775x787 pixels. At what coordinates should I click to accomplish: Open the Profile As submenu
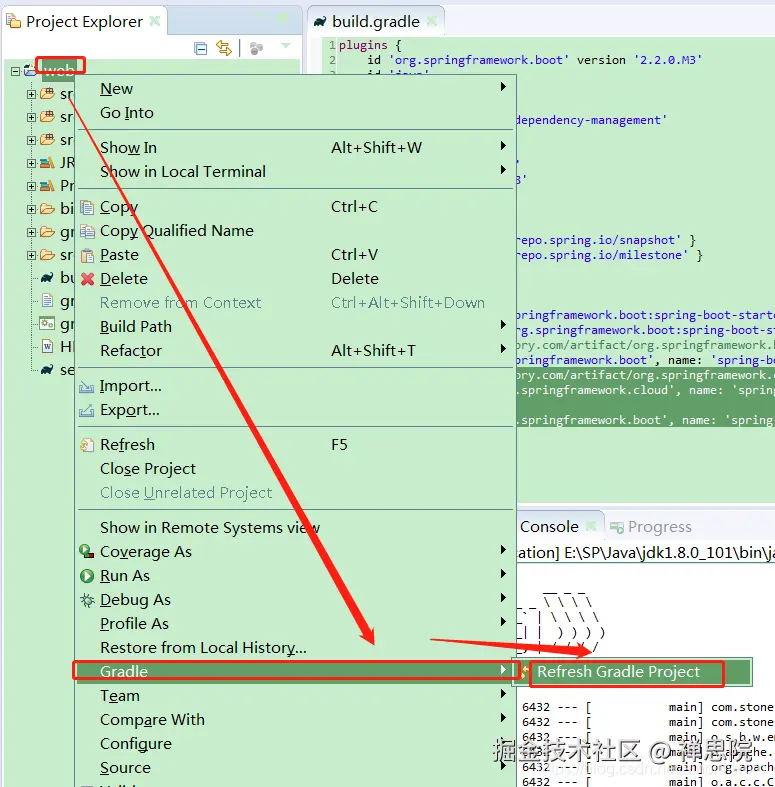tap(296, 624)
